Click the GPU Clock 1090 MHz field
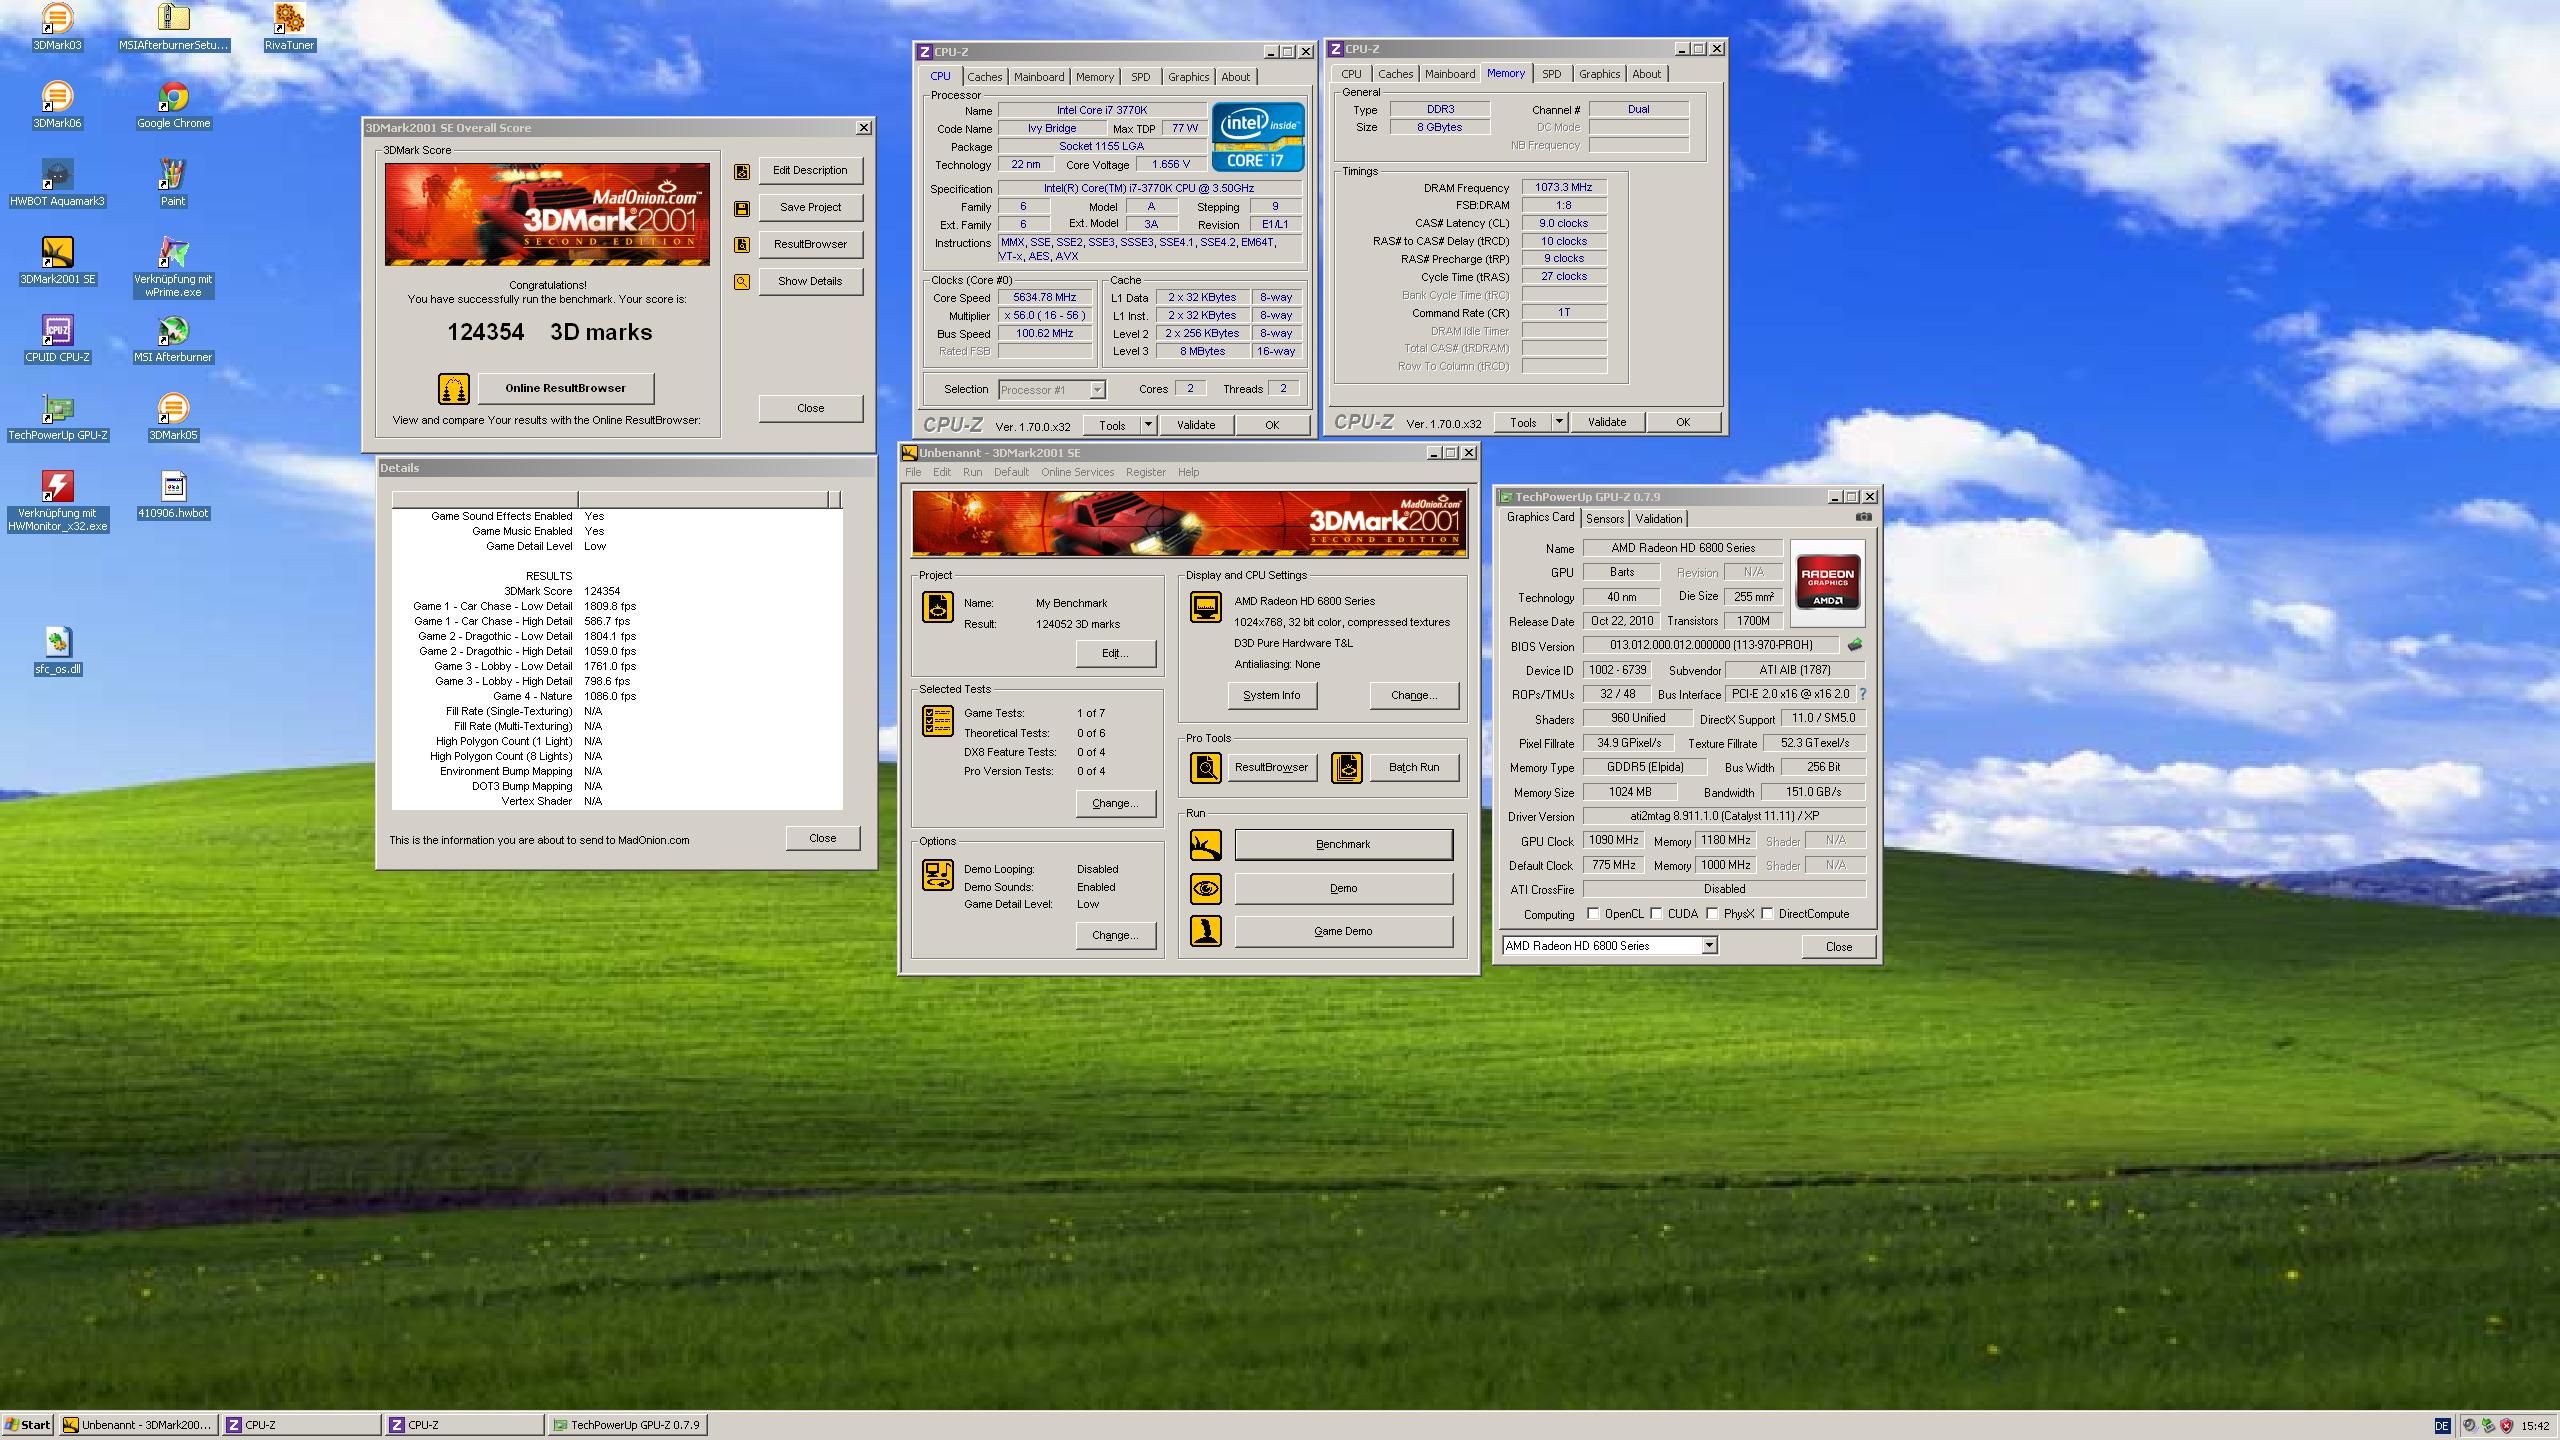This screenshot has height=1440, width=2560. coord(1614,840)
